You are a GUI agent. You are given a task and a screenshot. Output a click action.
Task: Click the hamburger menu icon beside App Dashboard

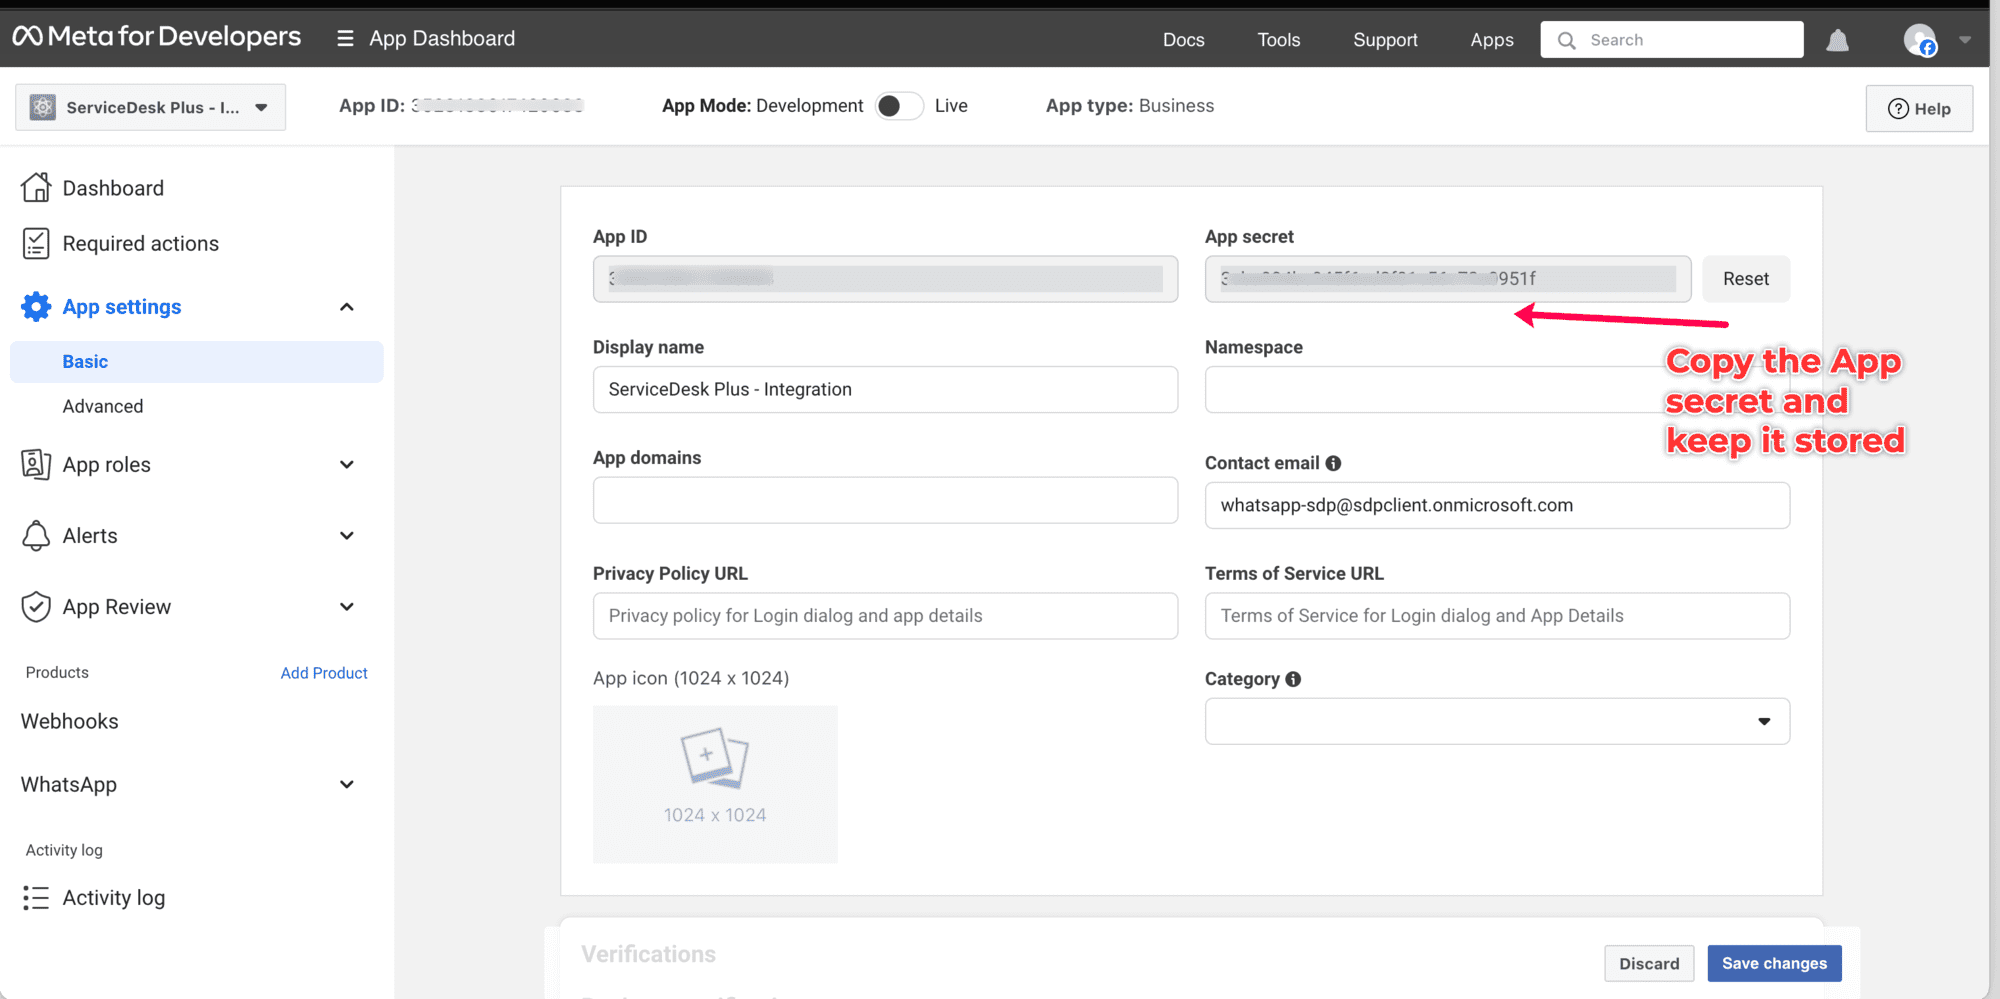(x=345, y=39)
